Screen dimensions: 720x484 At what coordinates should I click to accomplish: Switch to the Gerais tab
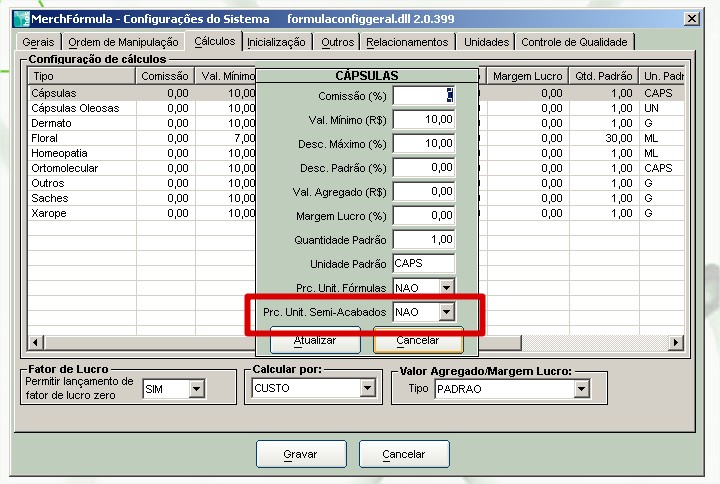tap(38, 42)
